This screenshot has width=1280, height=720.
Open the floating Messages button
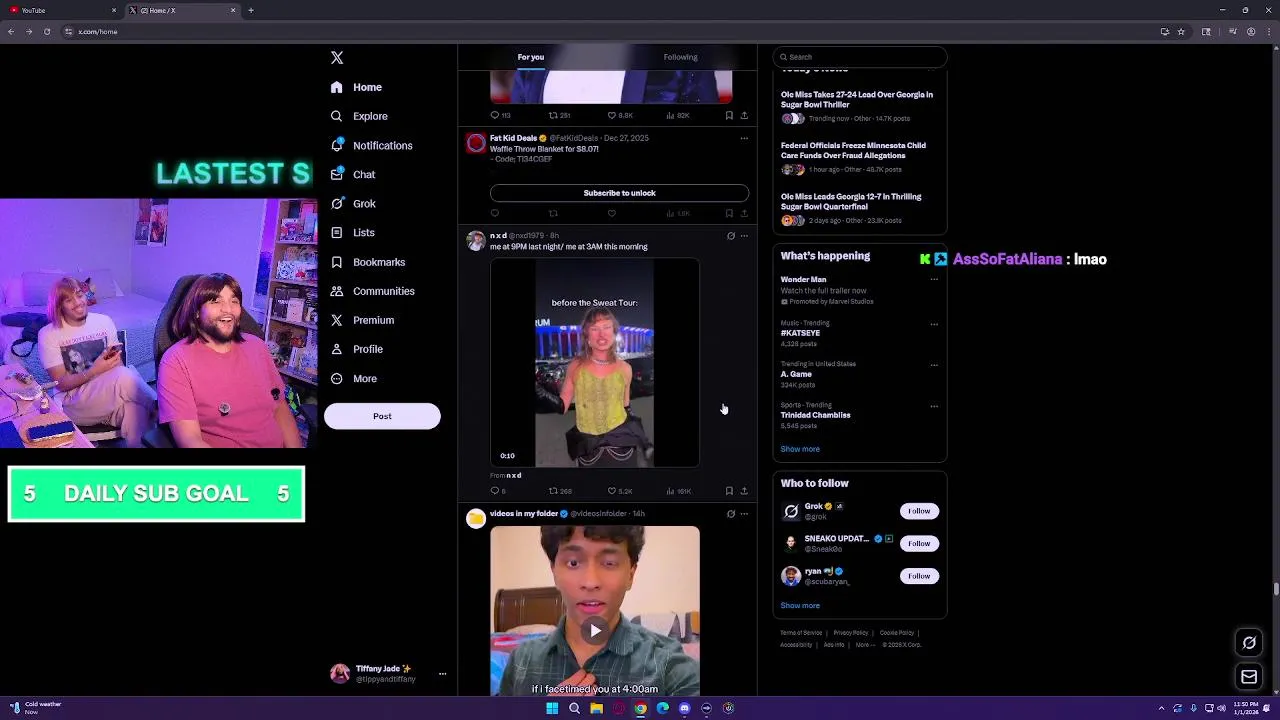click(x=1249, y=677)
